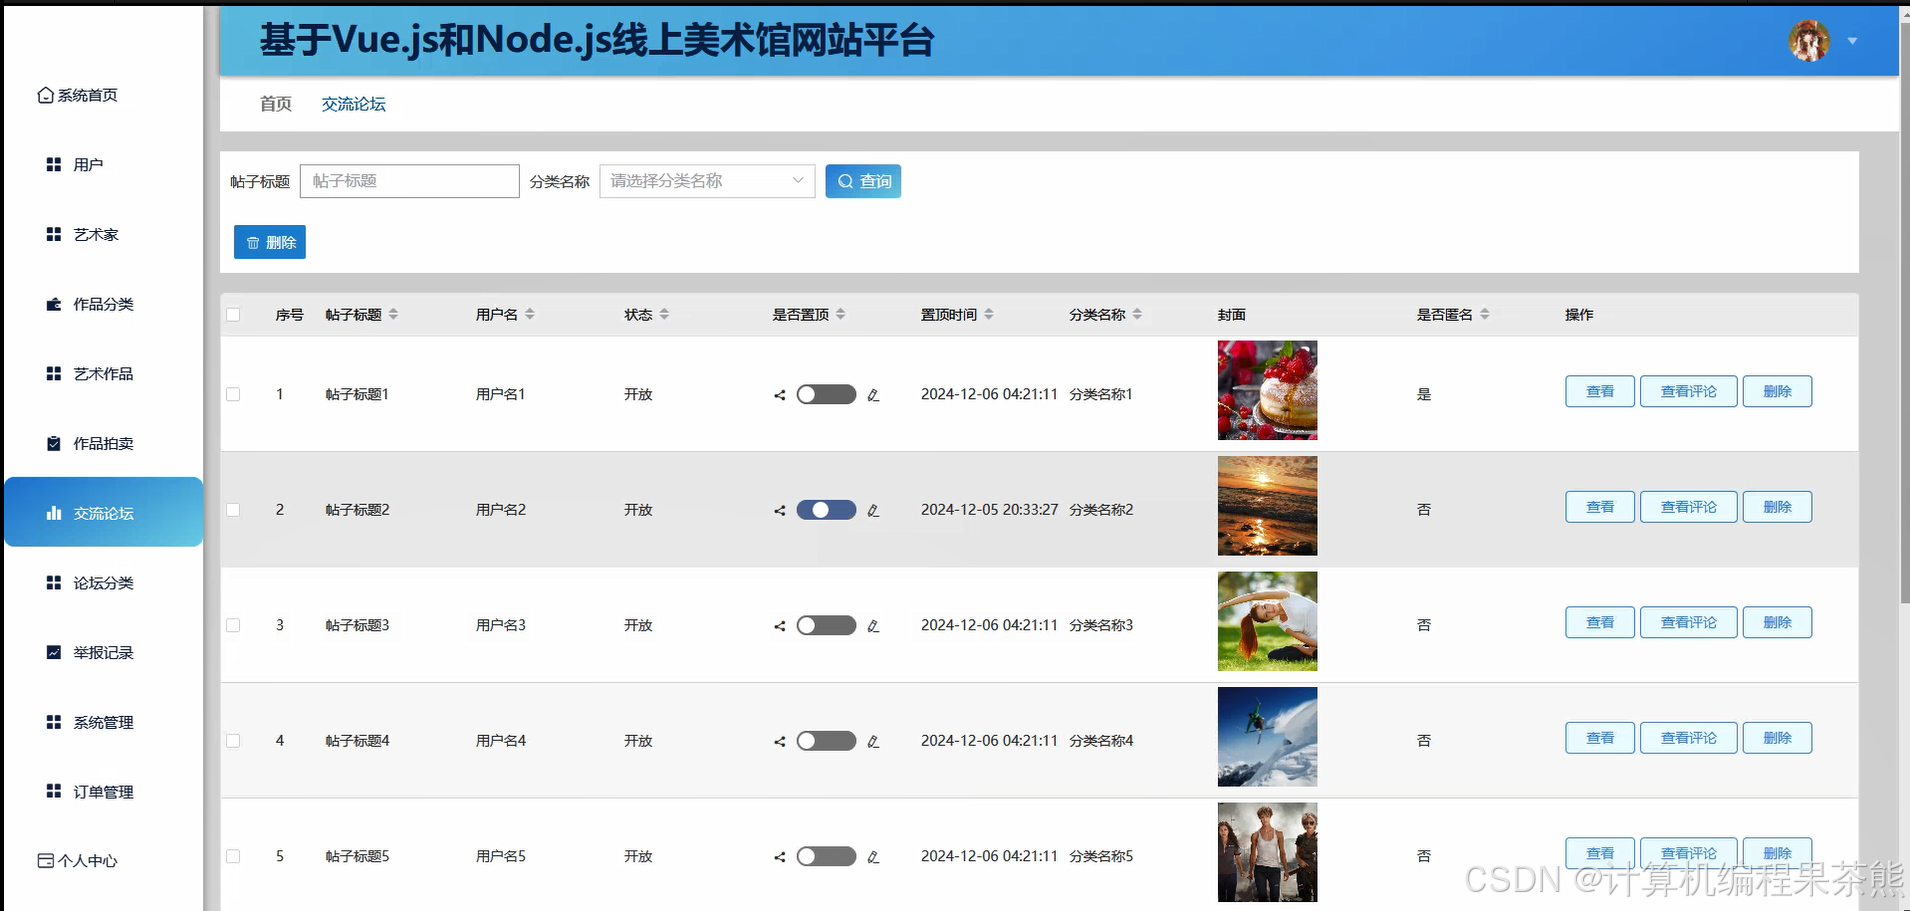Sort by 用户名 column arrows
The height and width of the screenshot is (911, 1910).
point(530,314)
